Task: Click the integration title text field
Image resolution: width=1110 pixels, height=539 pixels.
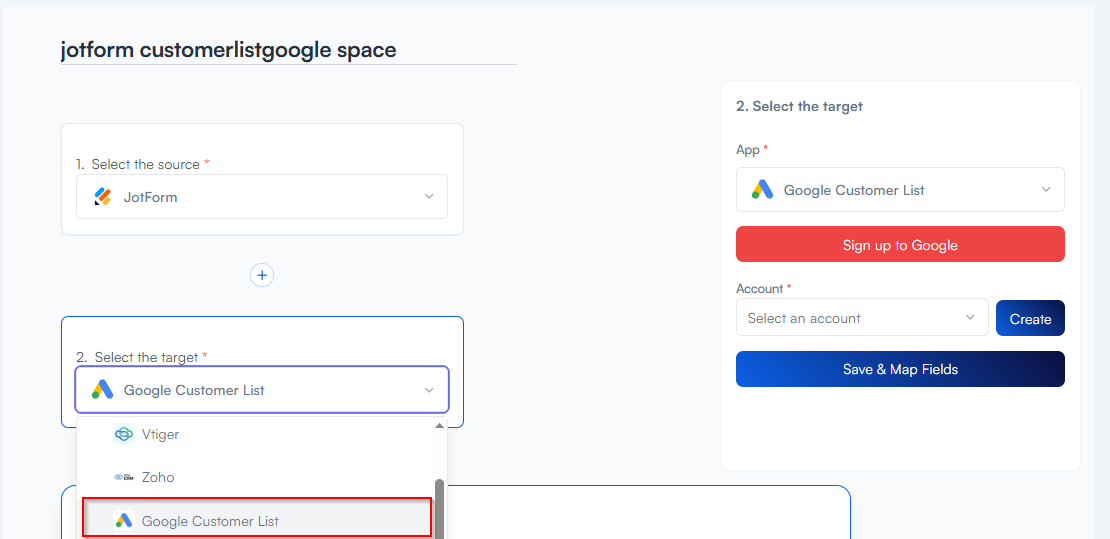Action: (288, 50)
